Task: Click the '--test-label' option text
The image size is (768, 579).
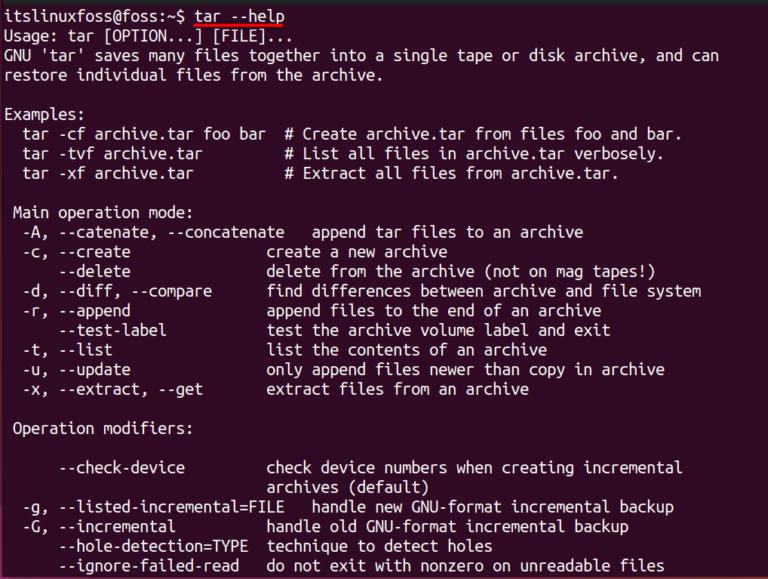Action: pos(112,330)
